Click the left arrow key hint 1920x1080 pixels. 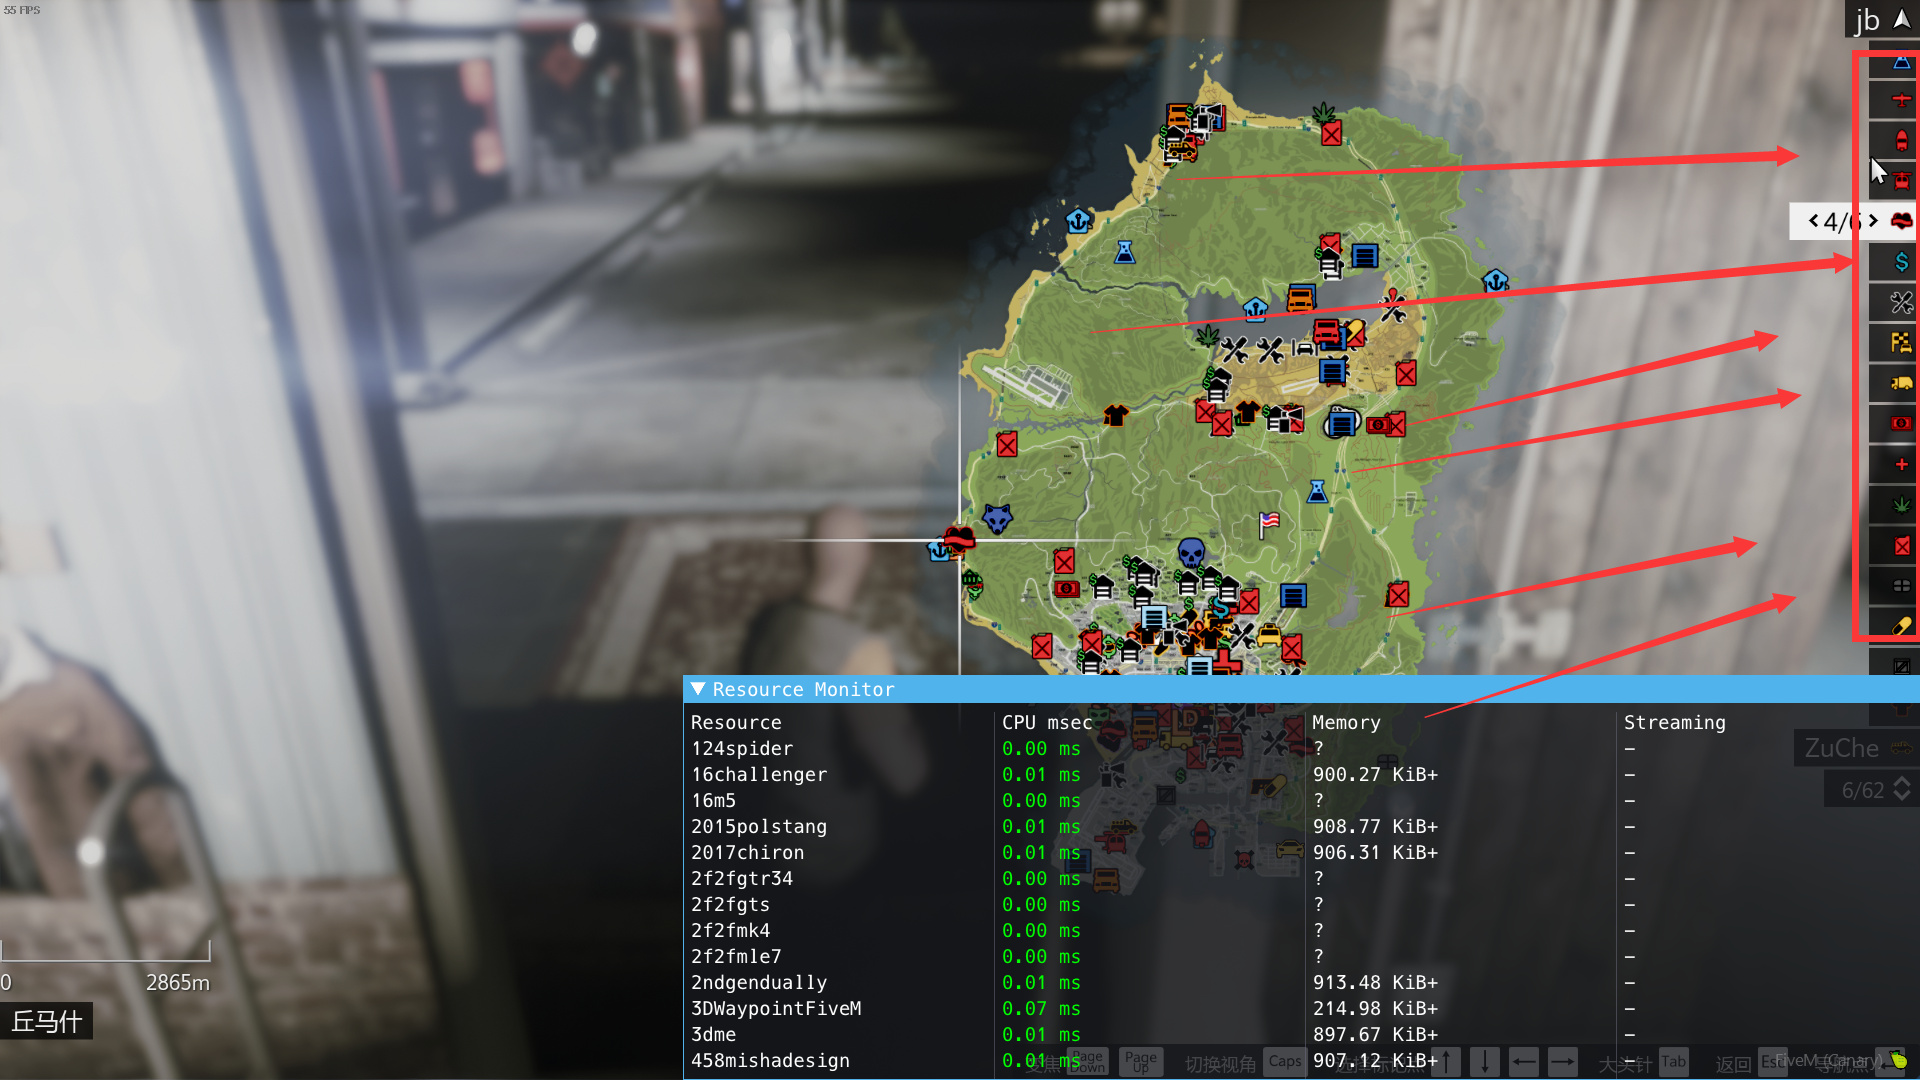(x=1523, y=1061)
